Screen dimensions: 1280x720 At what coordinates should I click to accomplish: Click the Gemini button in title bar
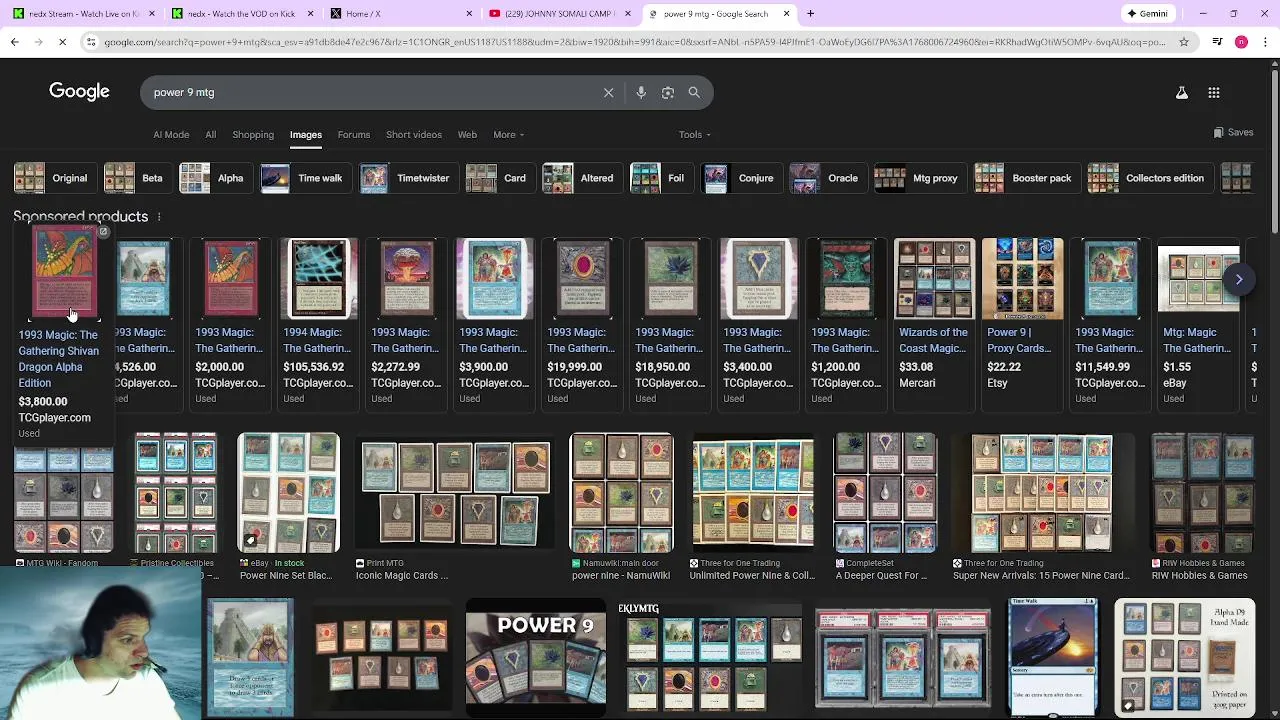click(x=1147, y=14)
